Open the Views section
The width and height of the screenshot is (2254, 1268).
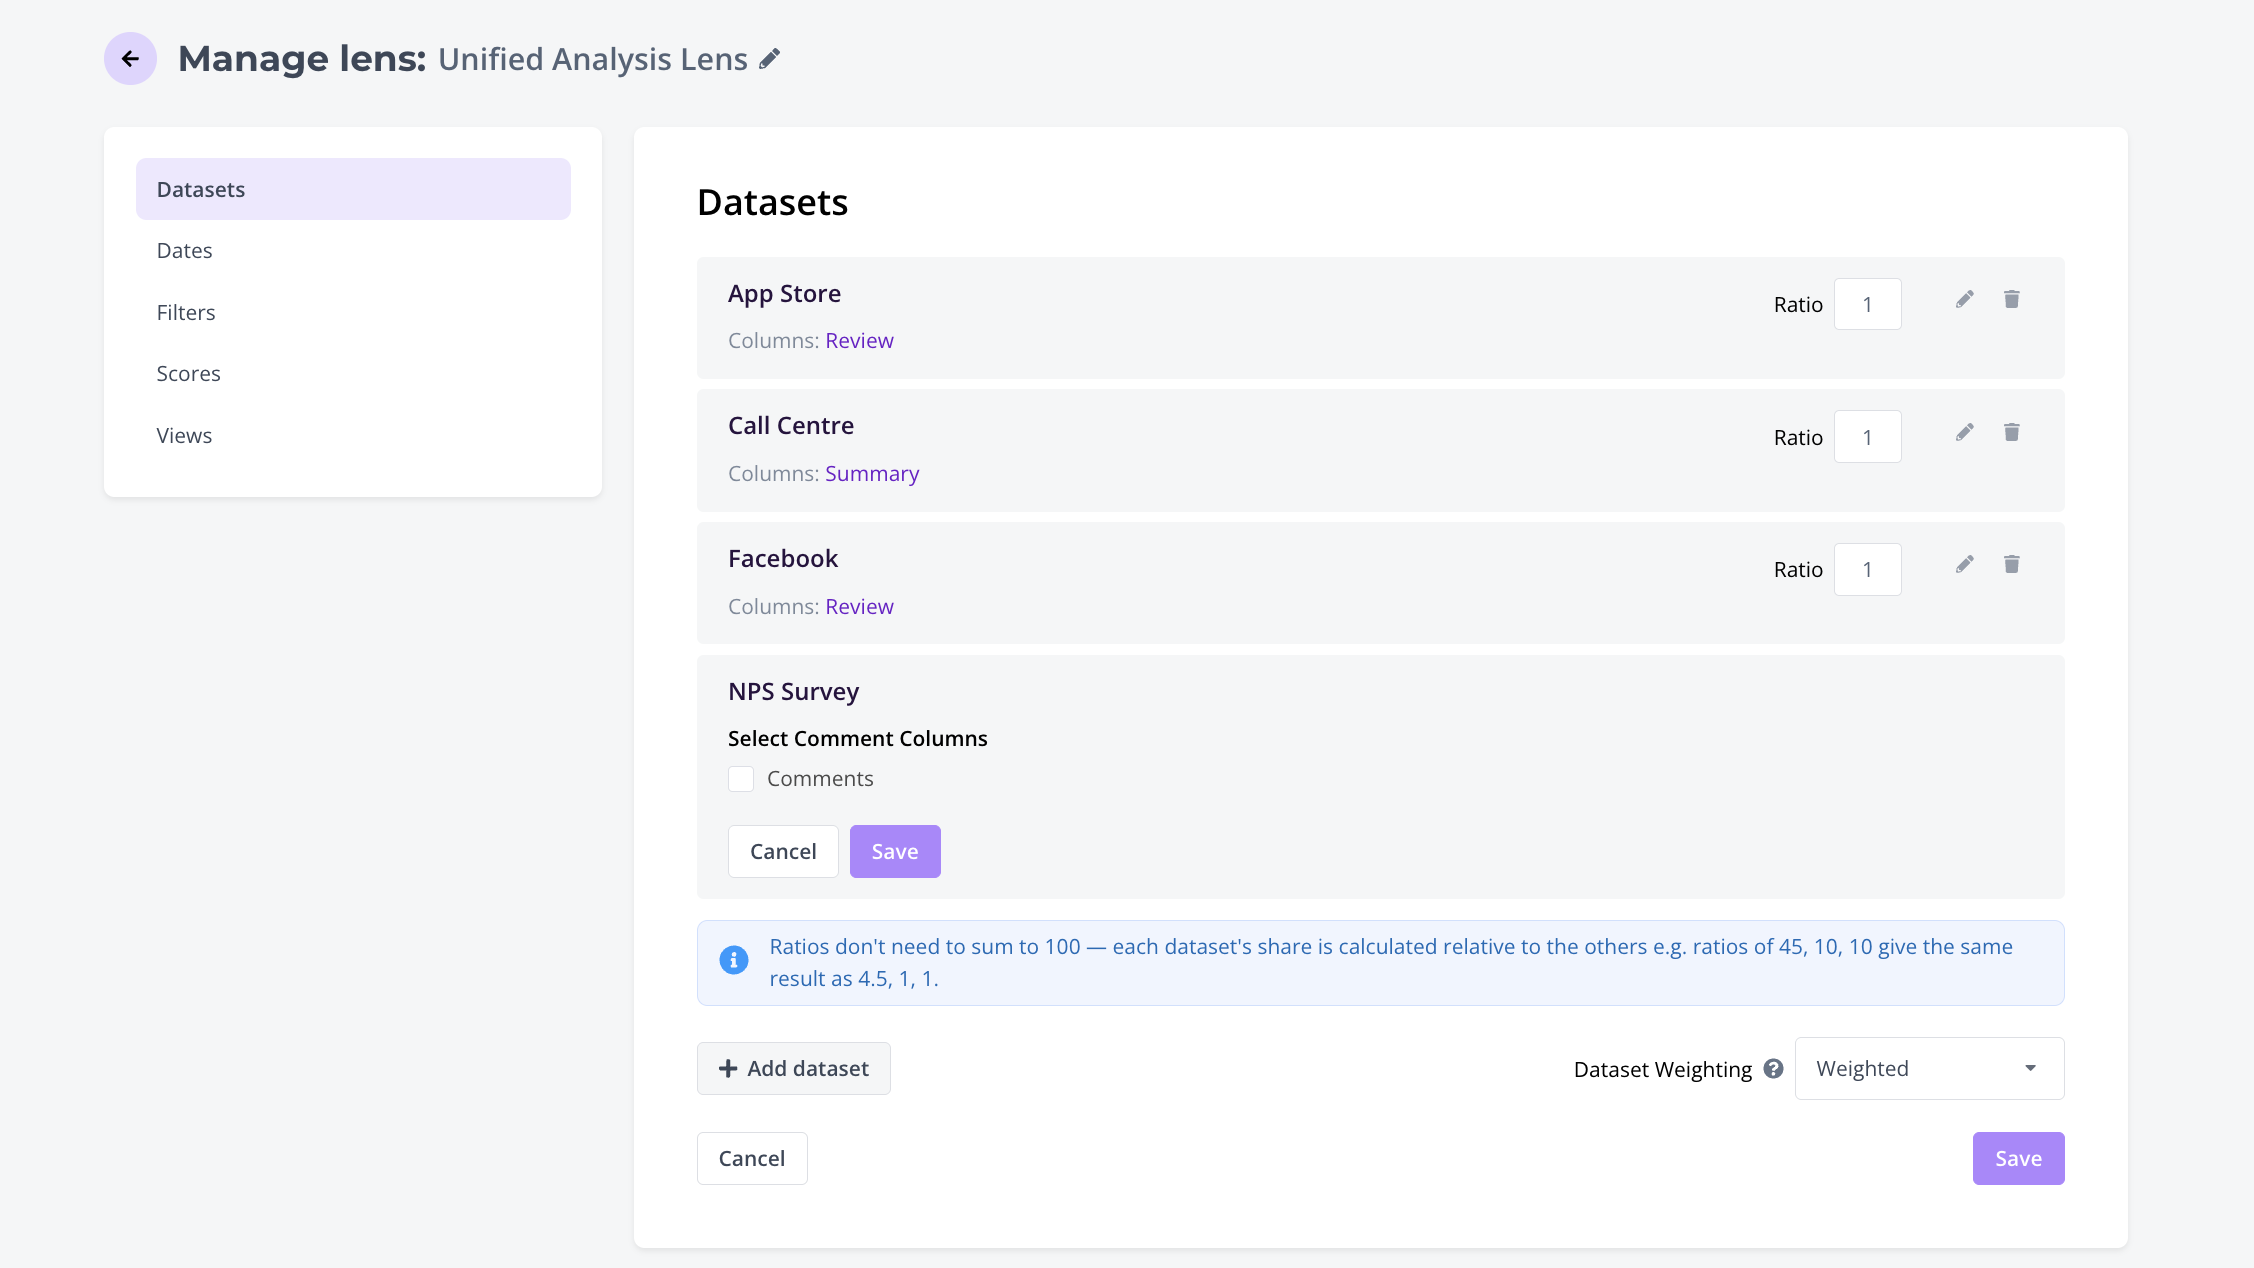point(184,436)
